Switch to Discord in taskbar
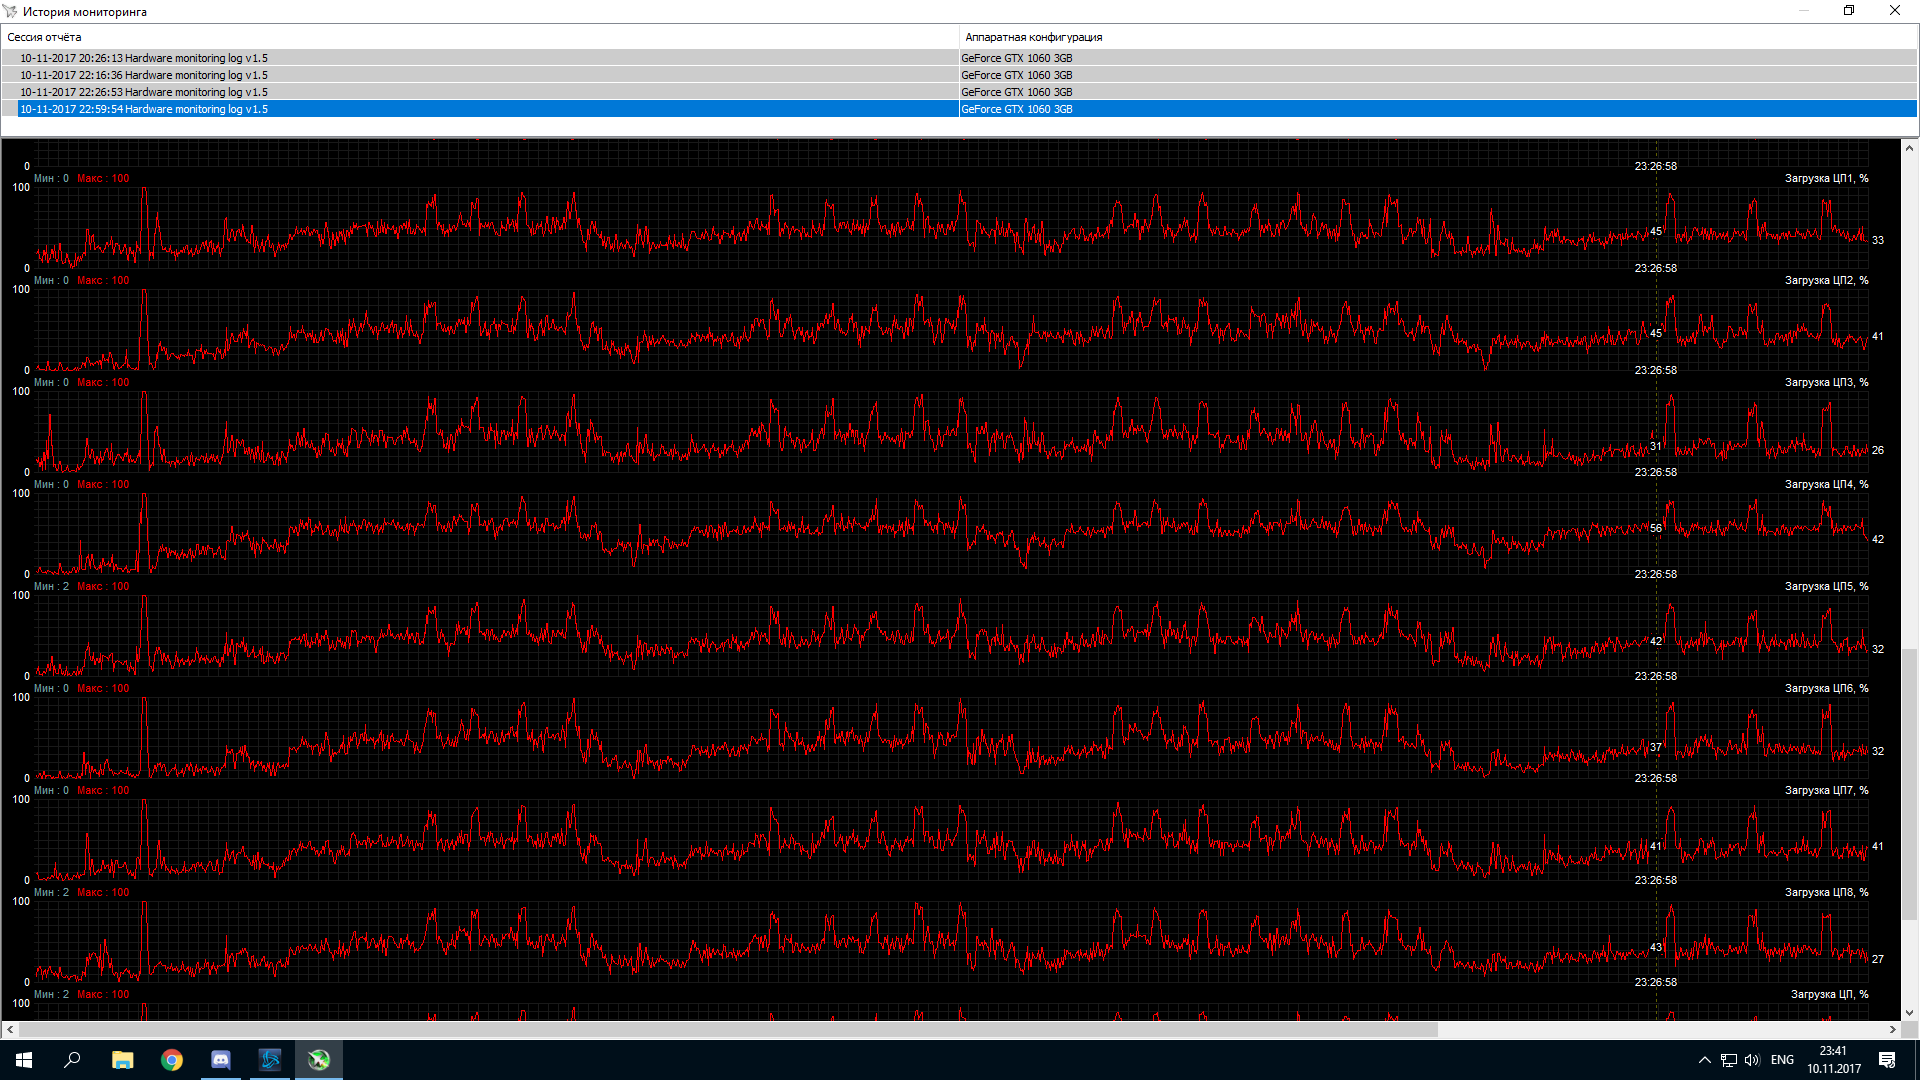Viewport: 1920px width, 1080px height. point(221,1060)
